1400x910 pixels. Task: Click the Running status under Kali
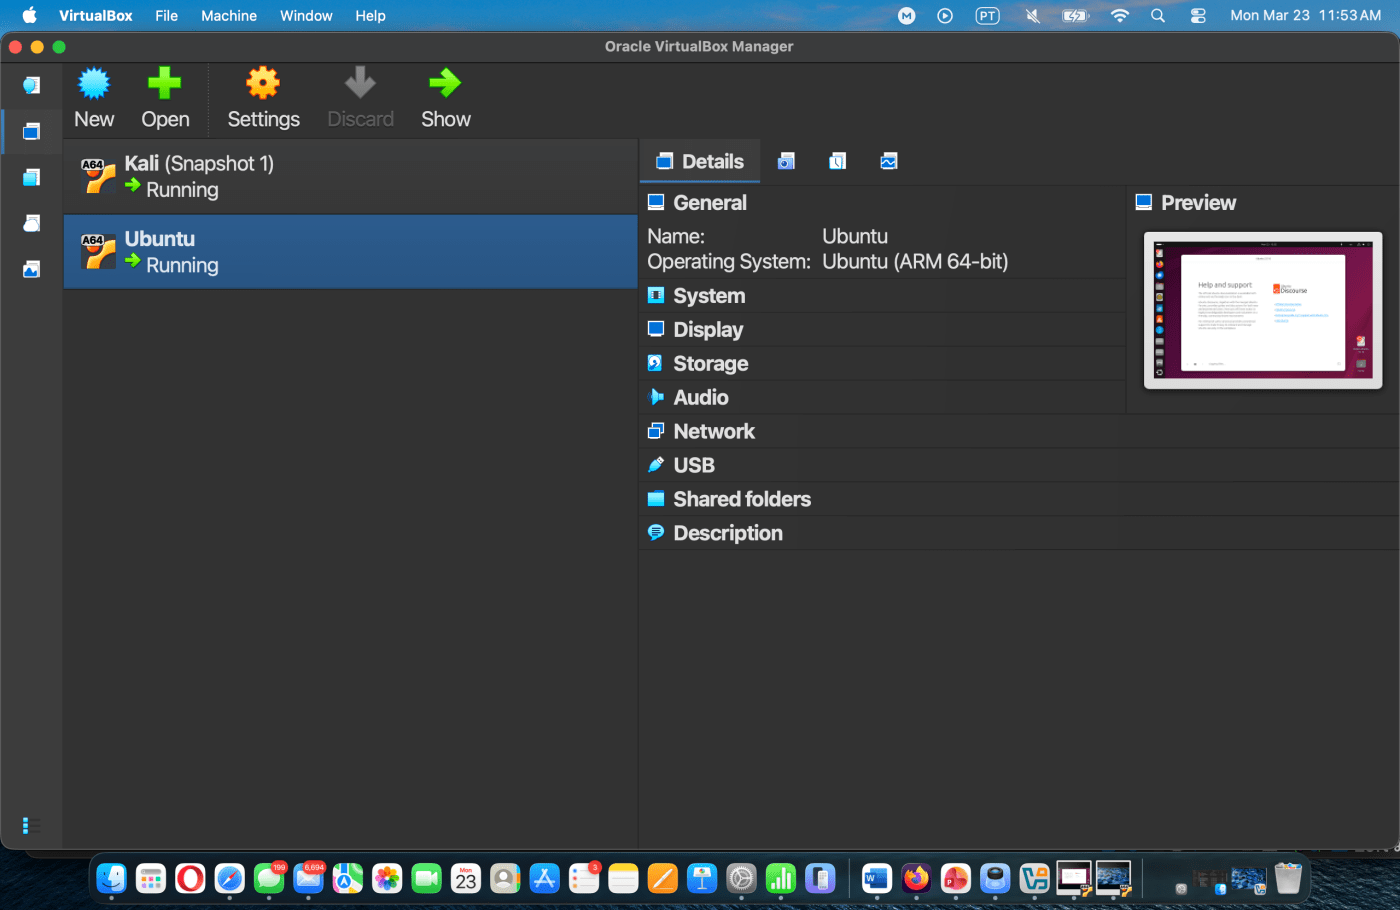click(182, 190)
